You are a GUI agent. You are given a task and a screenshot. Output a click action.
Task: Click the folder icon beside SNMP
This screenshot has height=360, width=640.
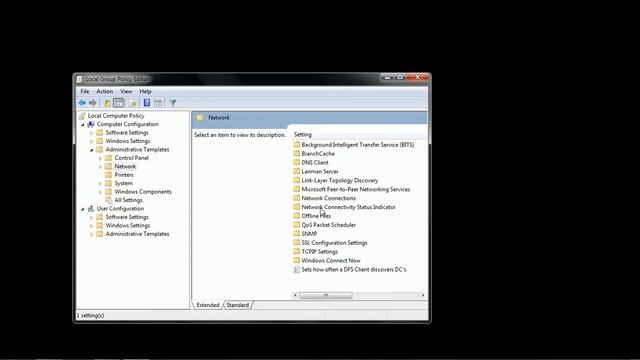(x=297, y=233)
